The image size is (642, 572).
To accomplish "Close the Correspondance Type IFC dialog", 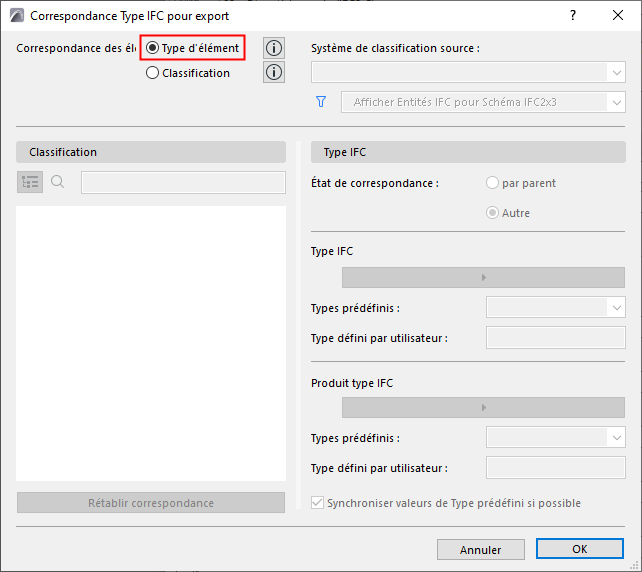I will pyautogui.click(x=618, y=16).
